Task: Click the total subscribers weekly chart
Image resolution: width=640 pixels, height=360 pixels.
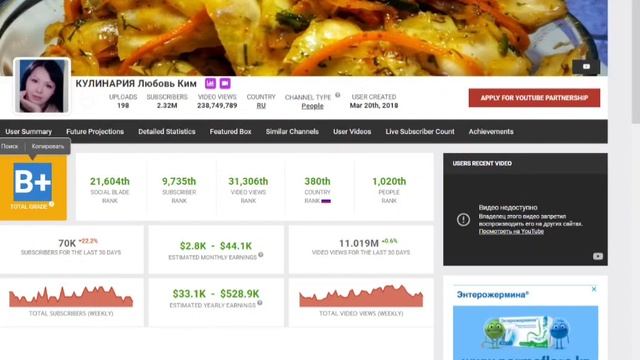Action: (71, 297)
